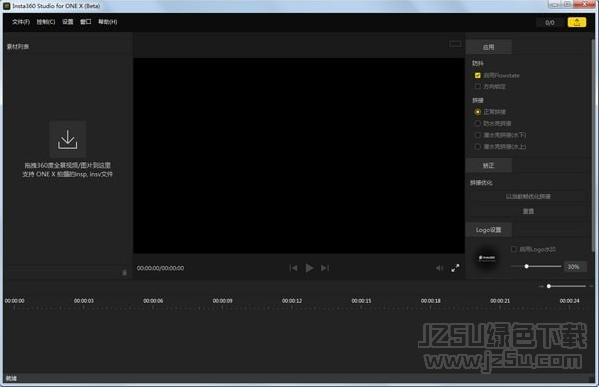
Task: Enter fullscreen preview with expand arrows icon
Action: (455, 268)
